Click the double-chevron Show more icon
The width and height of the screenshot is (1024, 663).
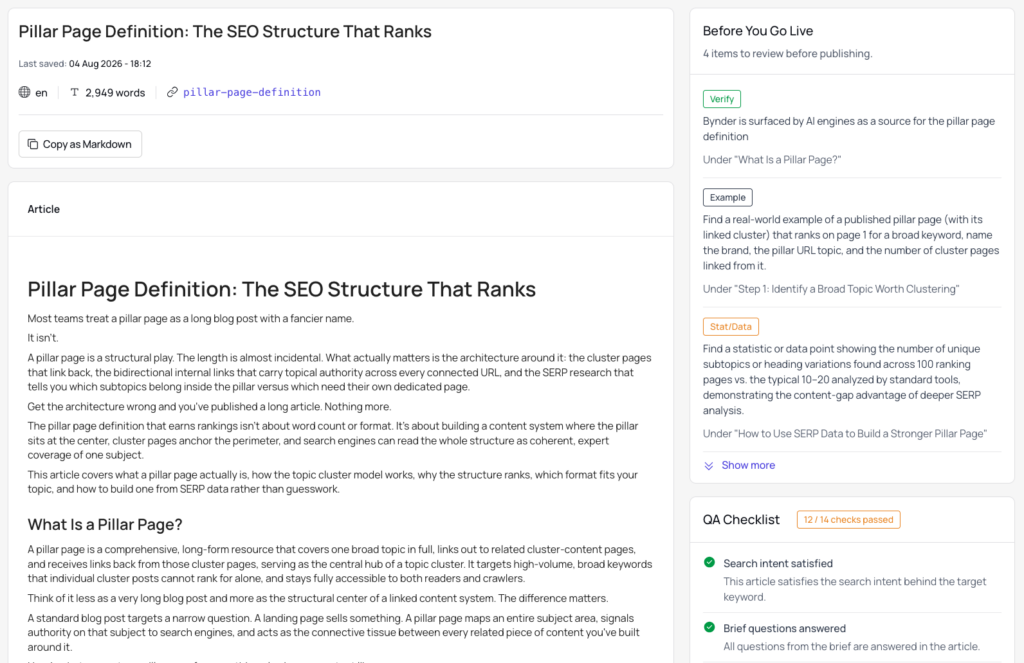(x=709, y=466)
